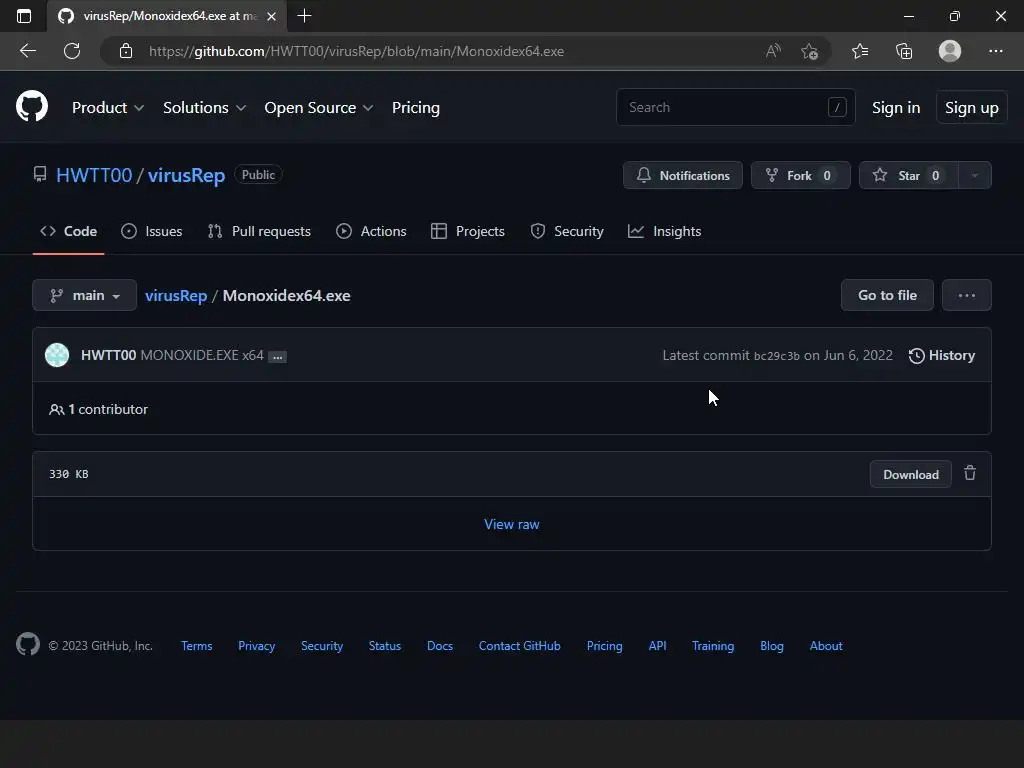Open the footer Security link
The width and height of the screenshot is (1024, 768).
click(322, 646)
